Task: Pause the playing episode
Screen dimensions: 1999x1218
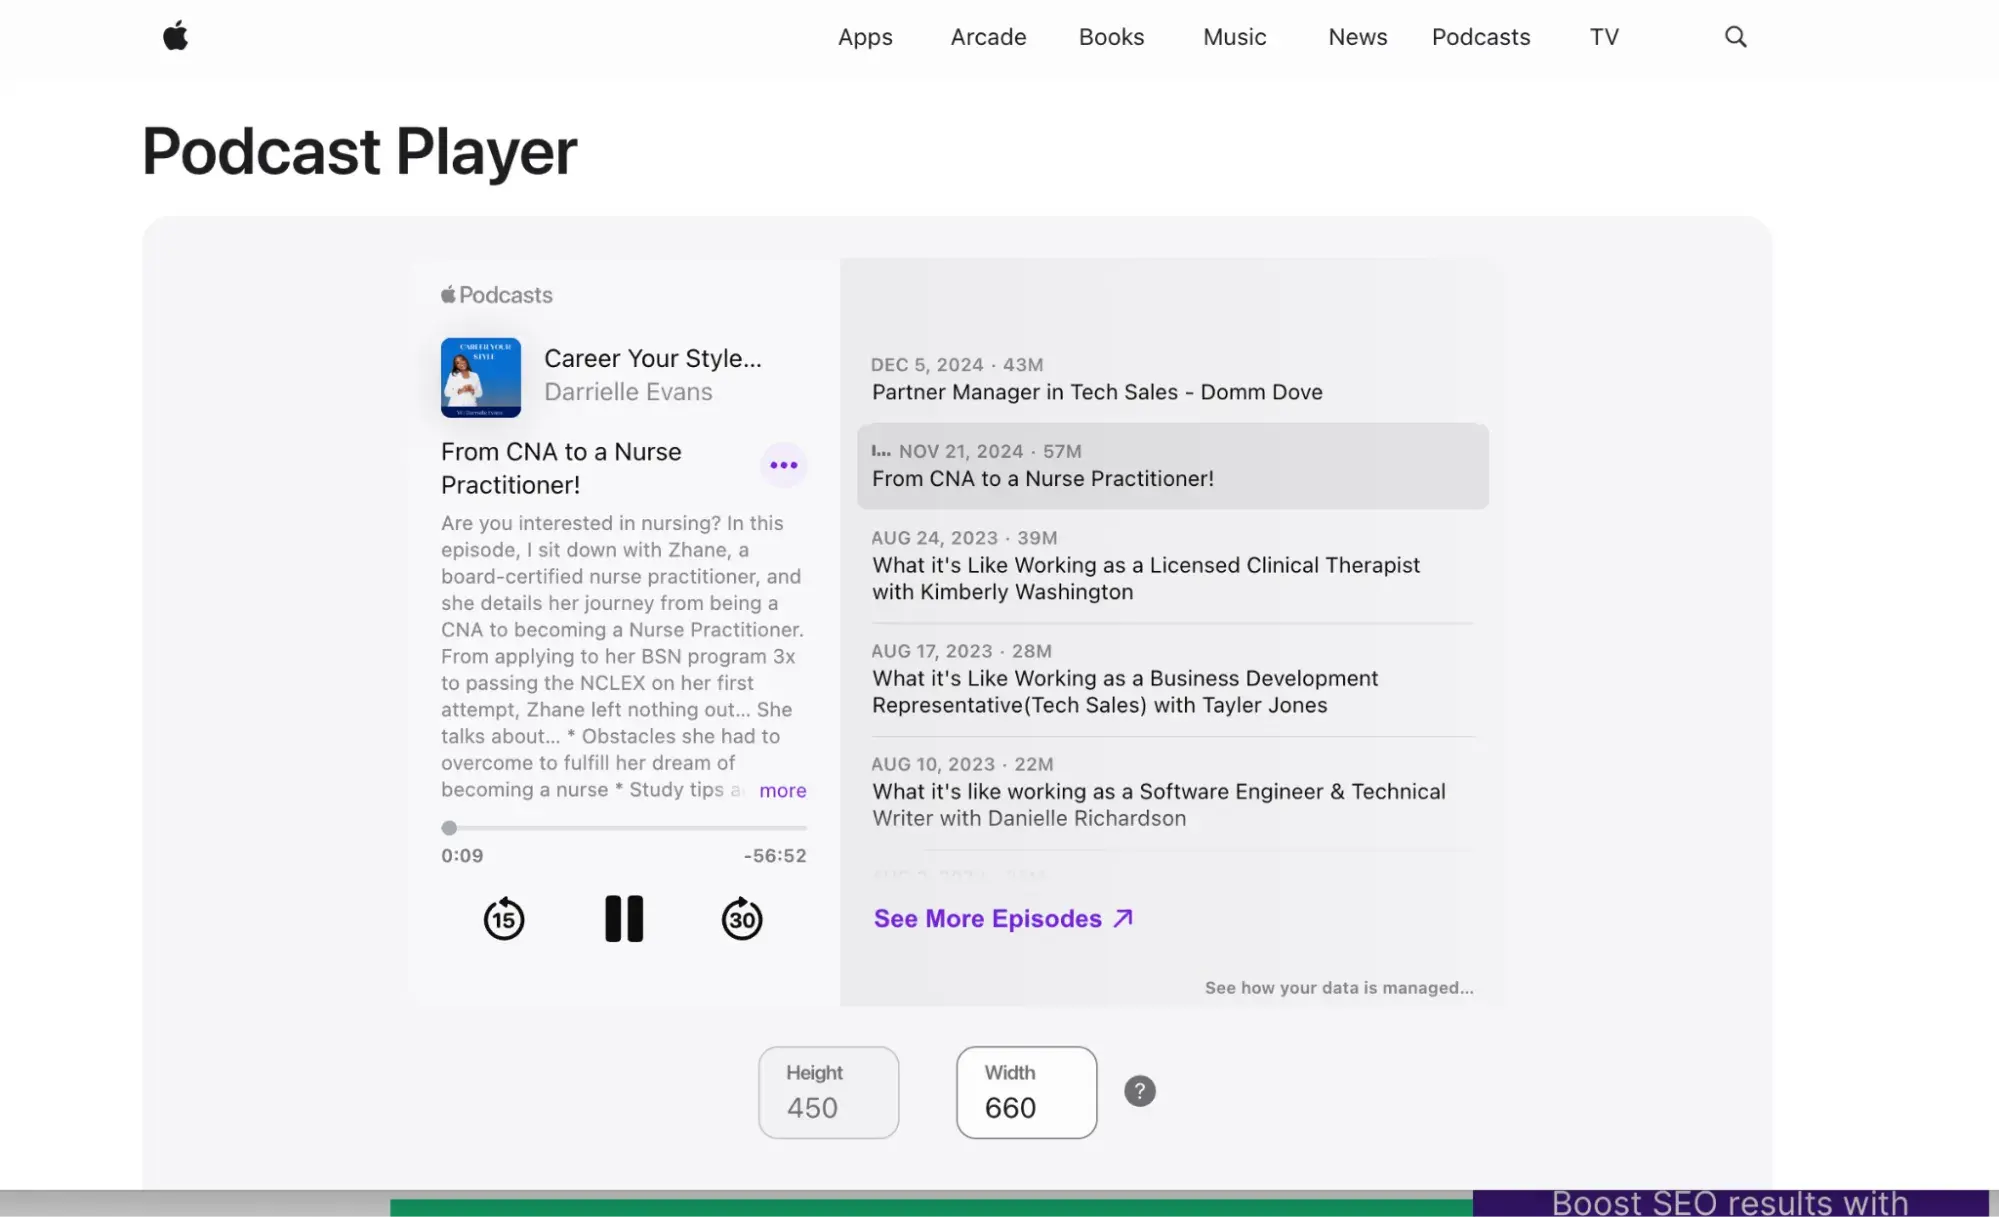Action: 624,918
